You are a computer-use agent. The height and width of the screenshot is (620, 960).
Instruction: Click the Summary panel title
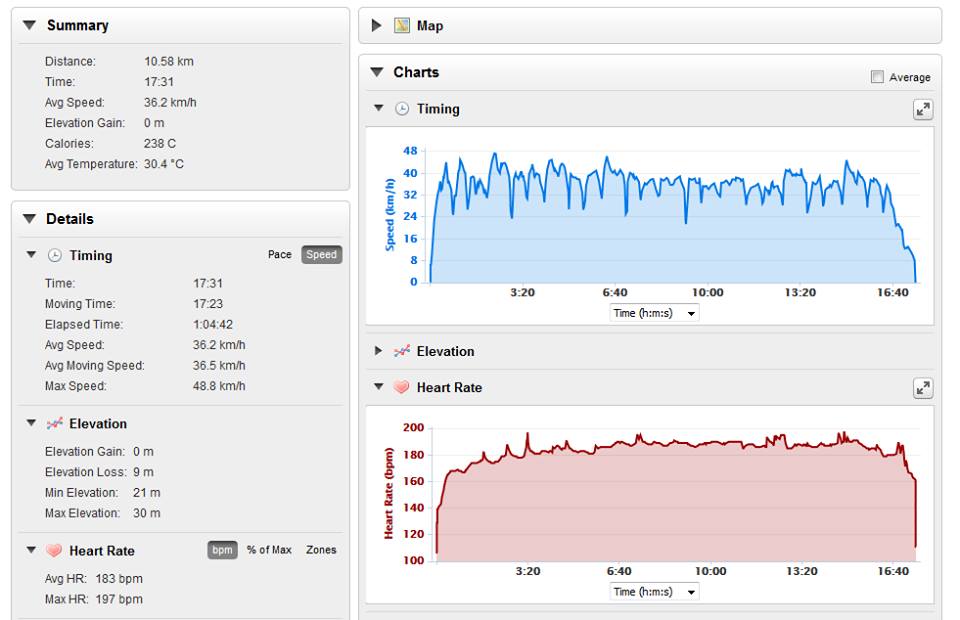(78, 26)
